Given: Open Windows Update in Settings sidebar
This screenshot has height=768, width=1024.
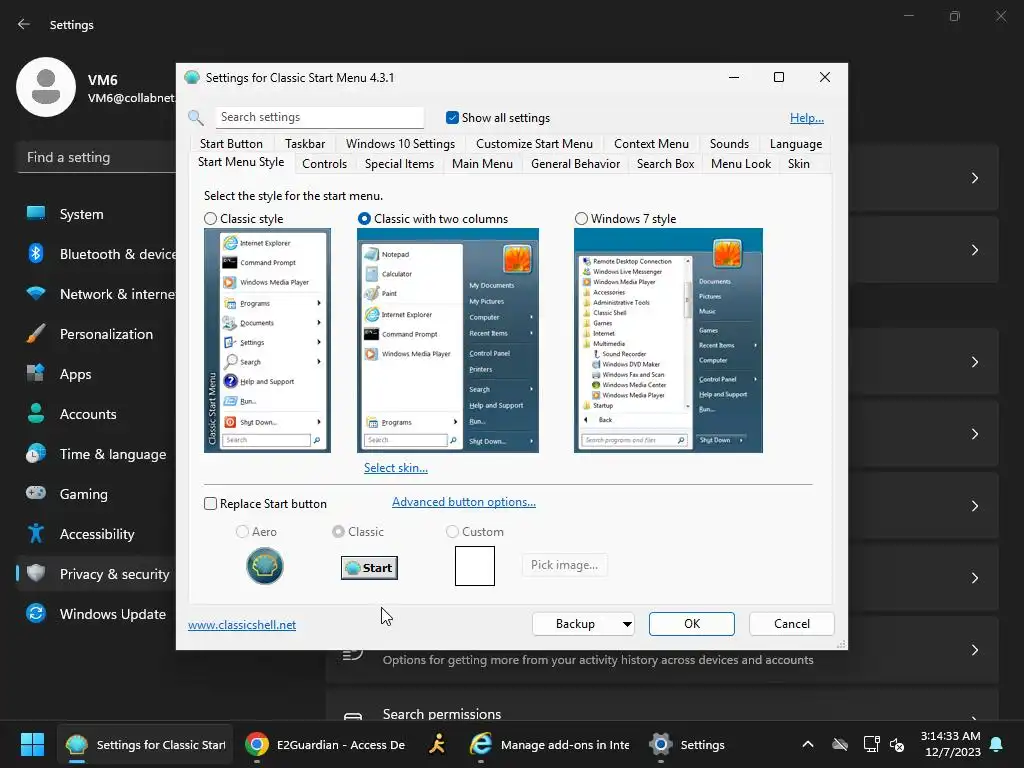Looking at the screenshot, I should pyautogui.click(x=97, y=614).
